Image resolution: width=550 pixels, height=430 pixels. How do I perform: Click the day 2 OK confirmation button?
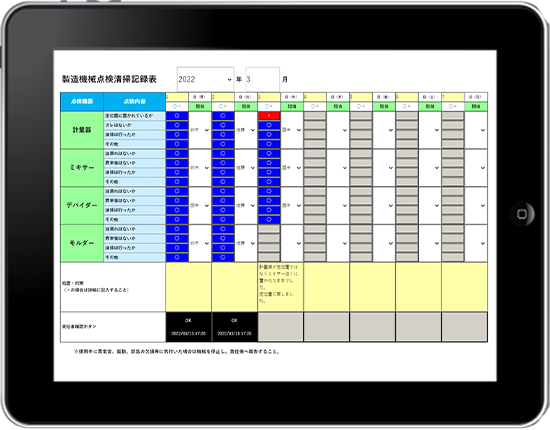pos(235,327)
